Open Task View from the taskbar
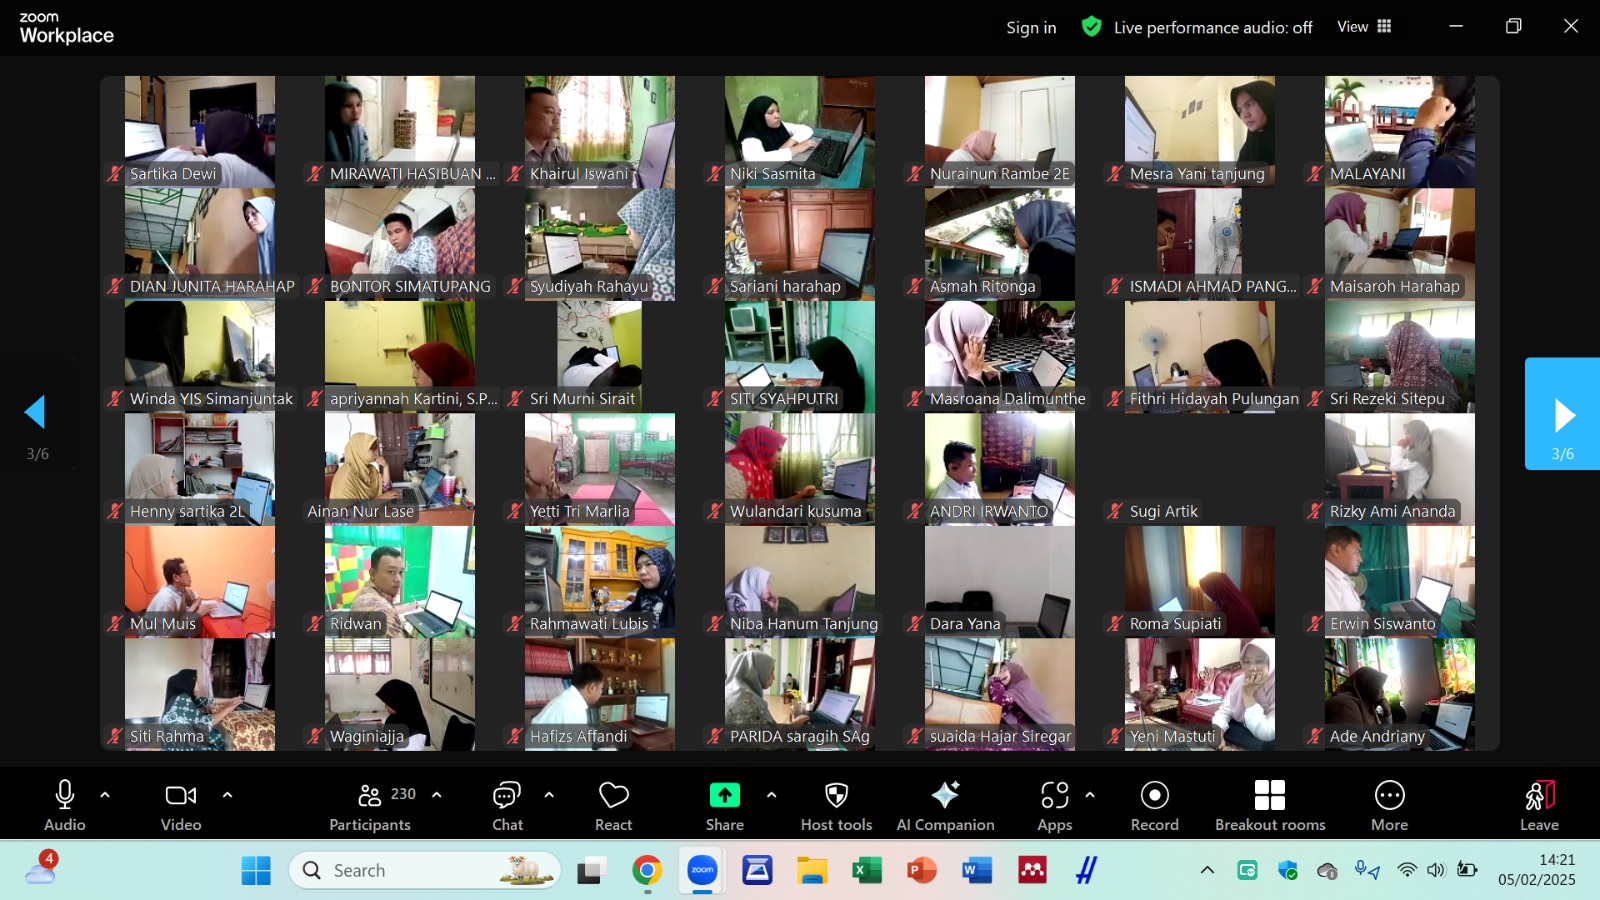Image resolution: width=1600 pixels, height=900 pixels. click(592, 870)
